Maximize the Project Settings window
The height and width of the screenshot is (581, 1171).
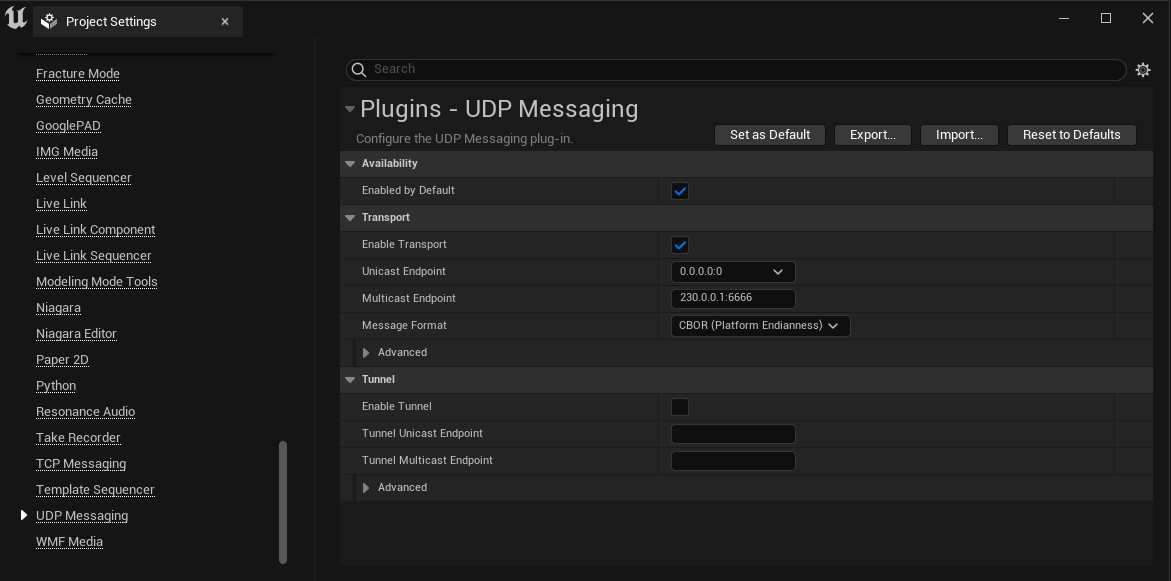(1106, 19)
